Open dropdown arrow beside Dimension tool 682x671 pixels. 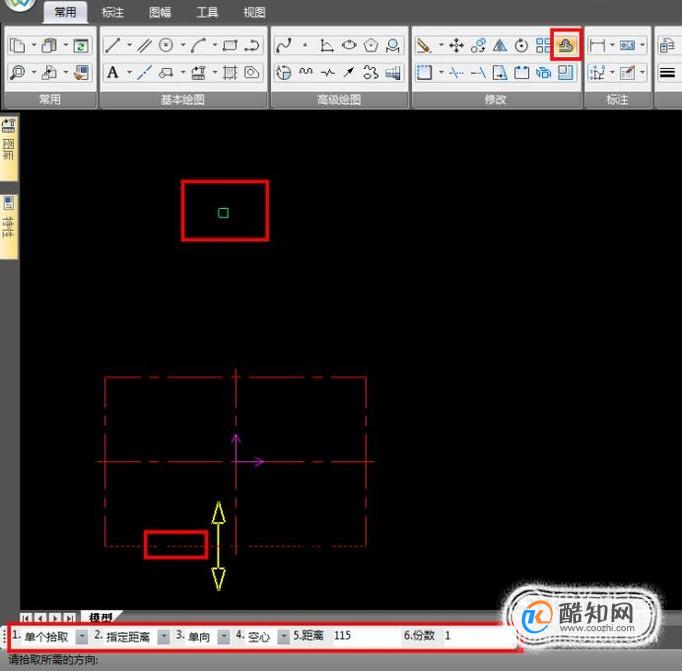coord(612,45)
